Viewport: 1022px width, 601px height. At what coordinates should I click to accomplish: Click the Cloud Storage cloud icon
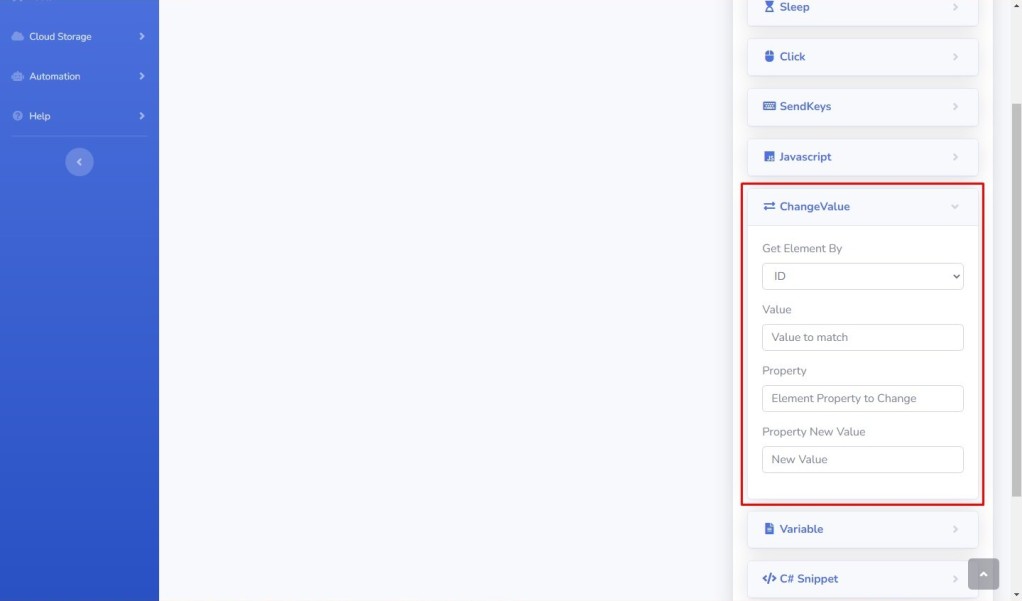pyautogui.click(x=18, y=37)
